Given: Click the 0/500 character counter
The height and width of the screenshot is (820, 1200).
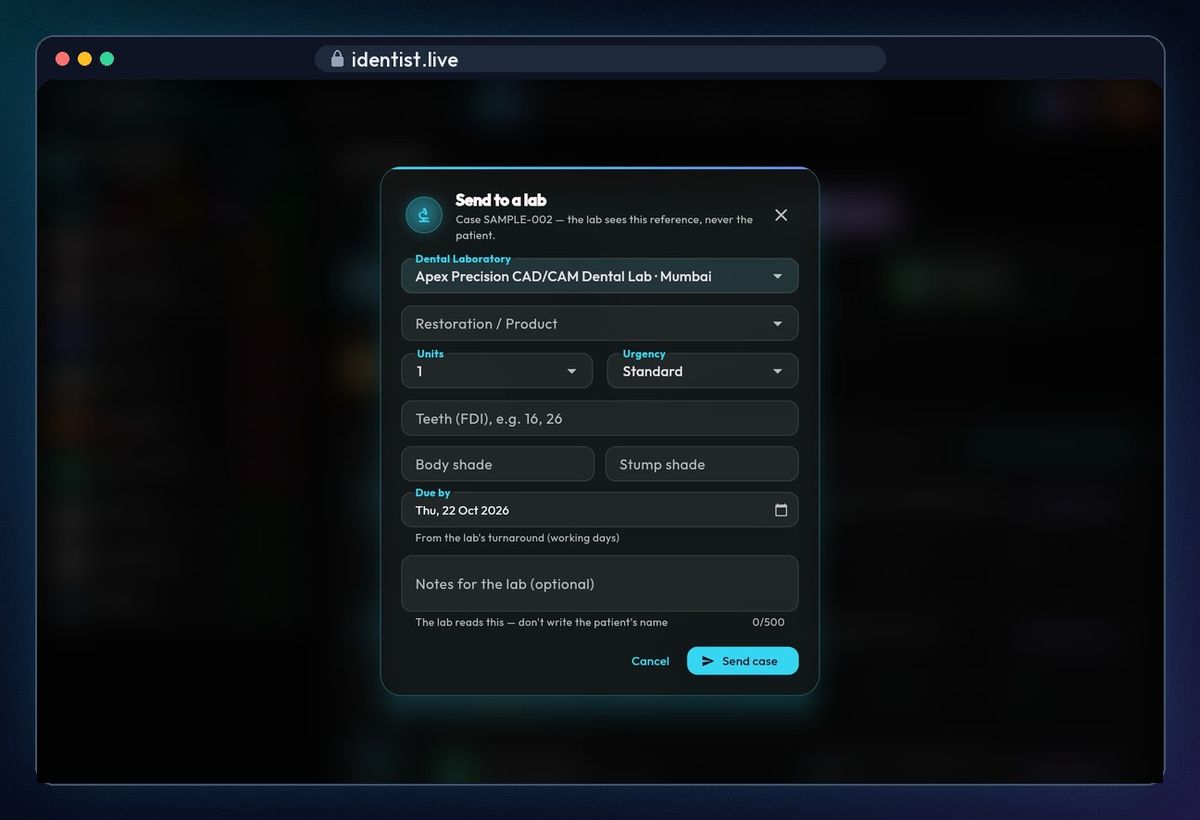Looking at the screenshot, I should pyautogui.click(x=768, y=622).
